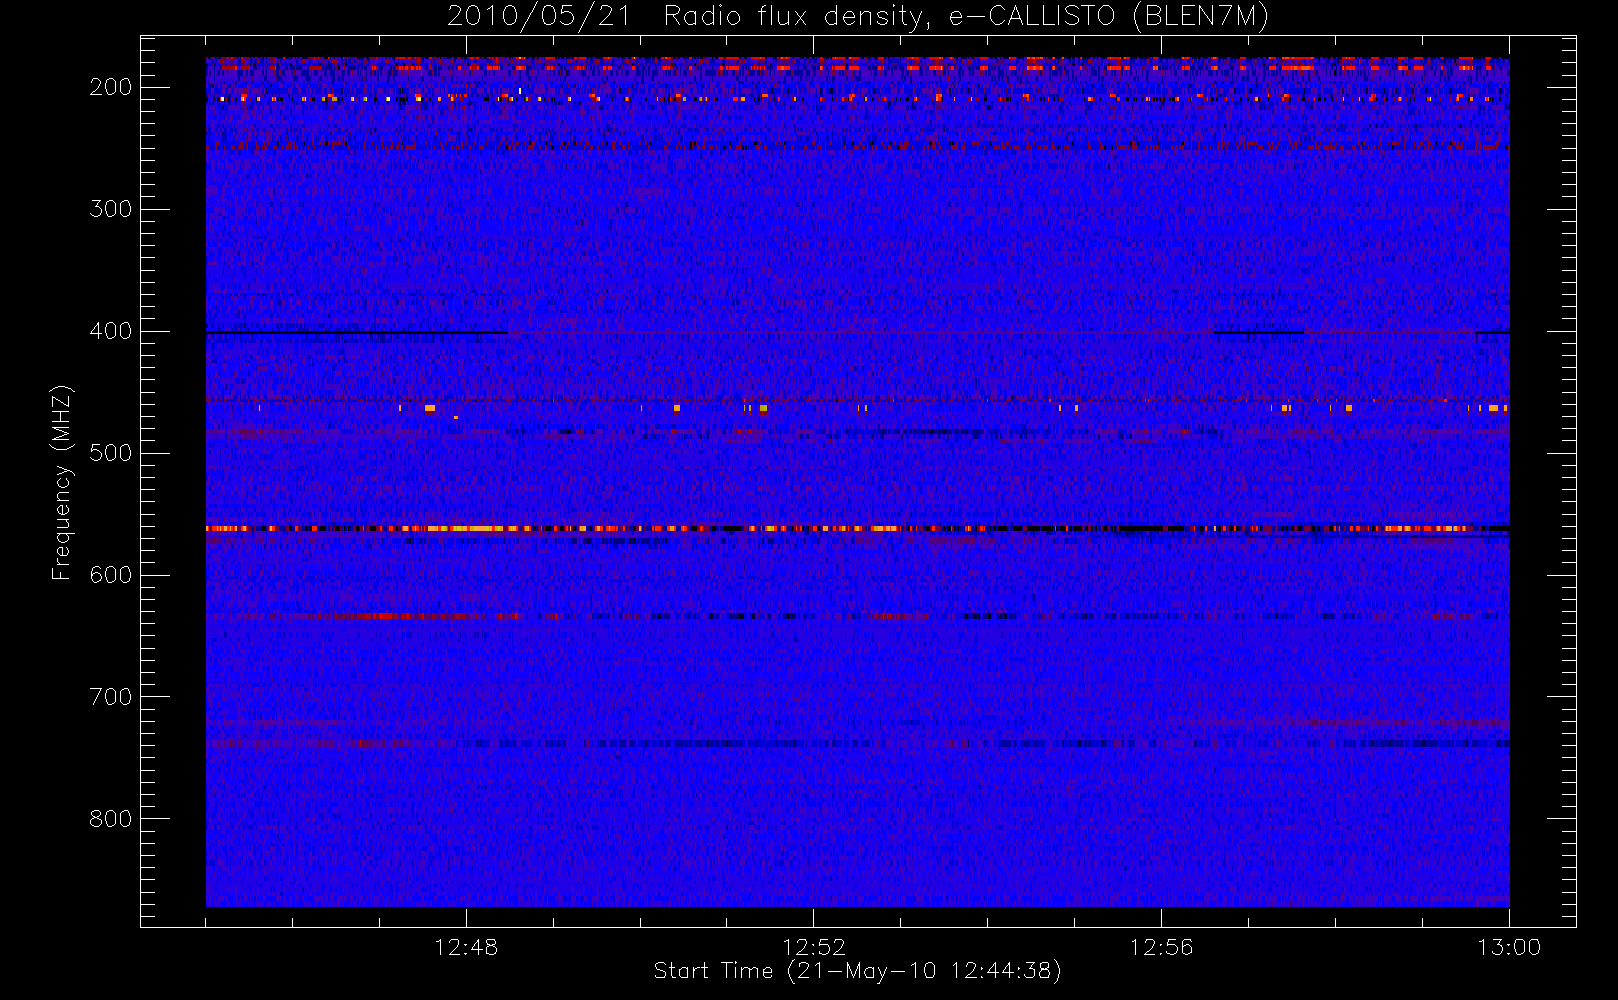Click the 12:52 time tick label
Viewport: 1618px width, 1000px height.
click(x=814, y=947)
